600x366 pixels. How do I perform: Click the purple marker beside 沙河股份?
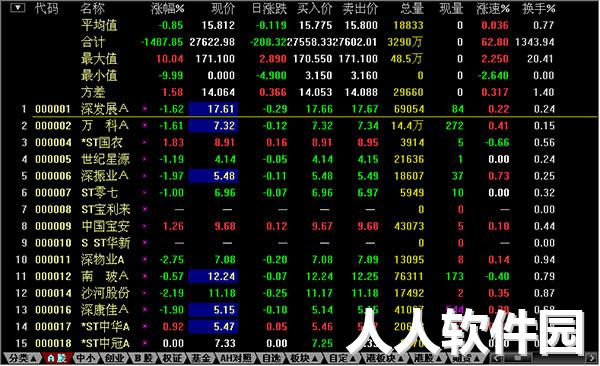click(145, 293)
